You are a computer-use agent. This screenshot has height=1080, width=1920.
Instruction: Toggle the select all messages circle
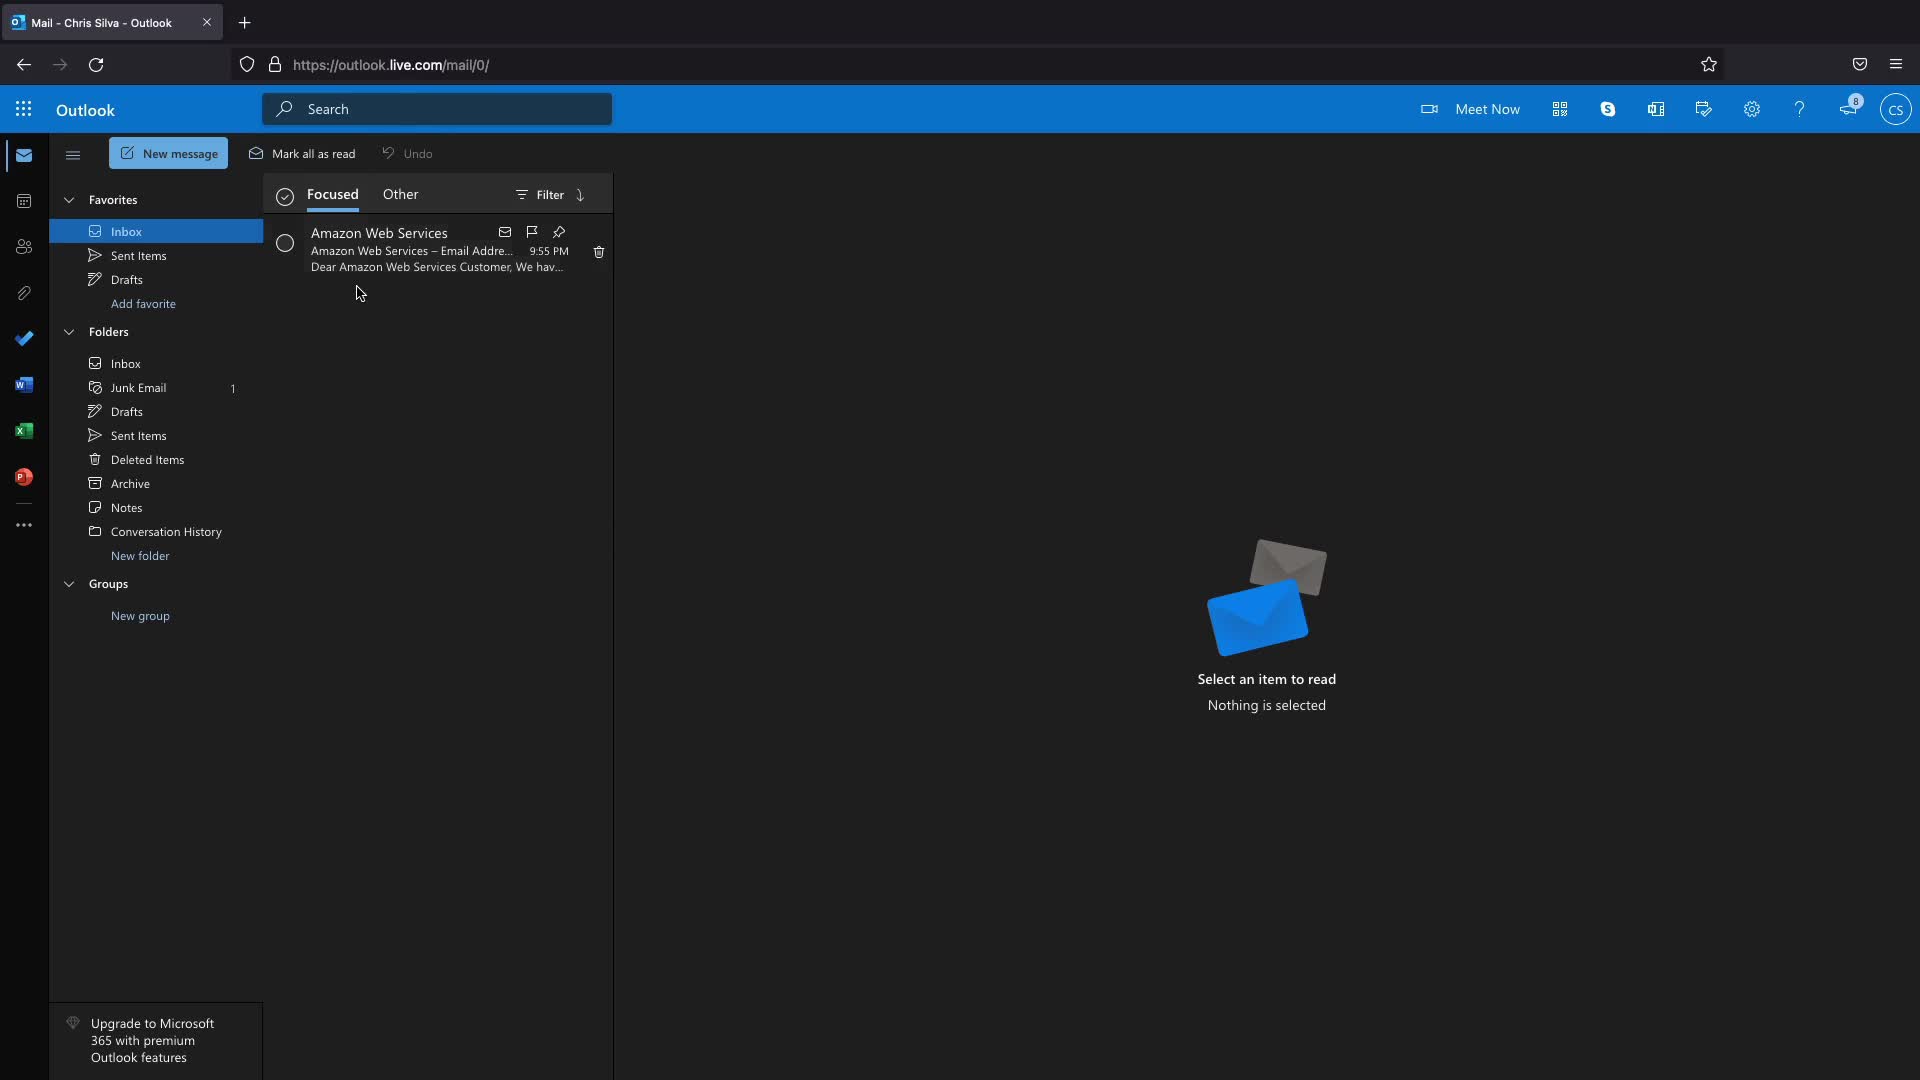click(x=285, y=196)
